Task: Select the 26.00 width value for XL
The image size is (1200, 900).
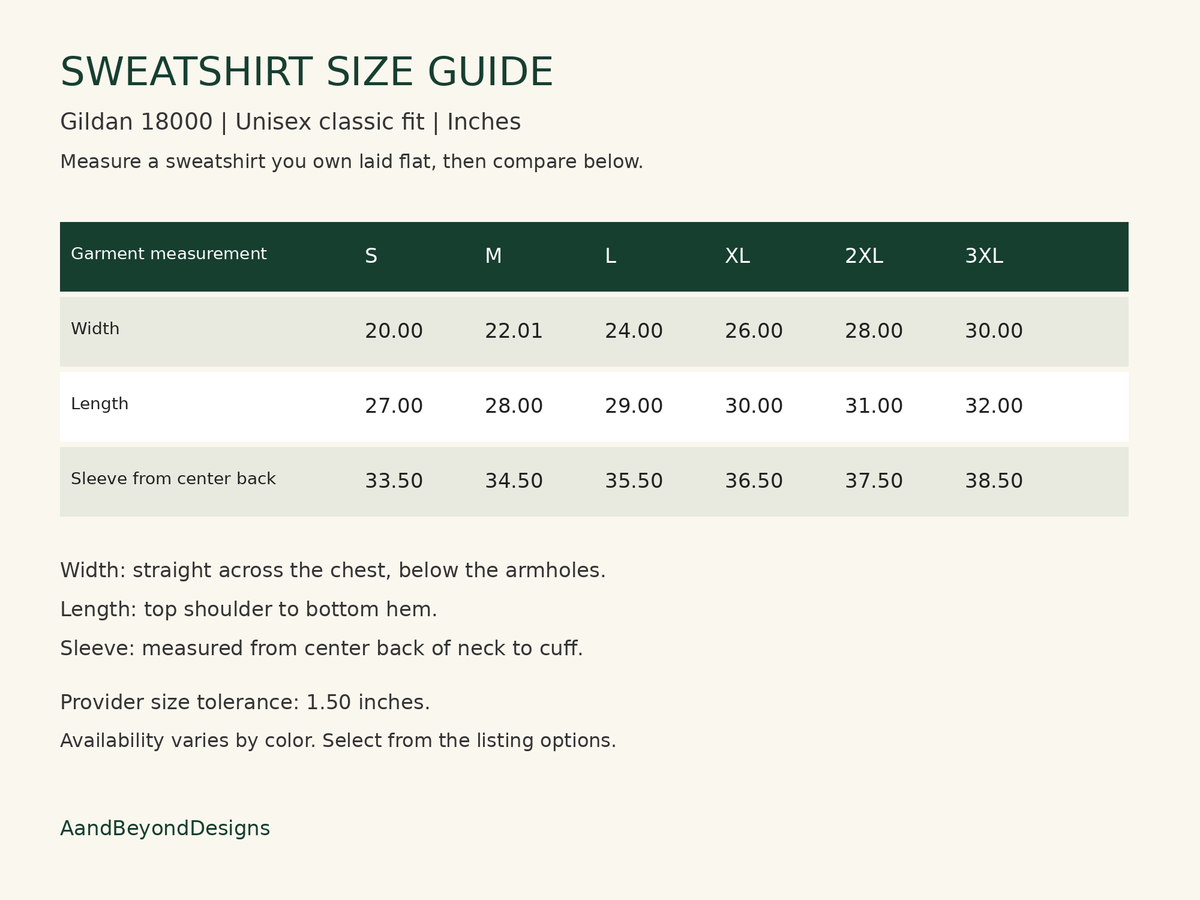Action: 754,331
